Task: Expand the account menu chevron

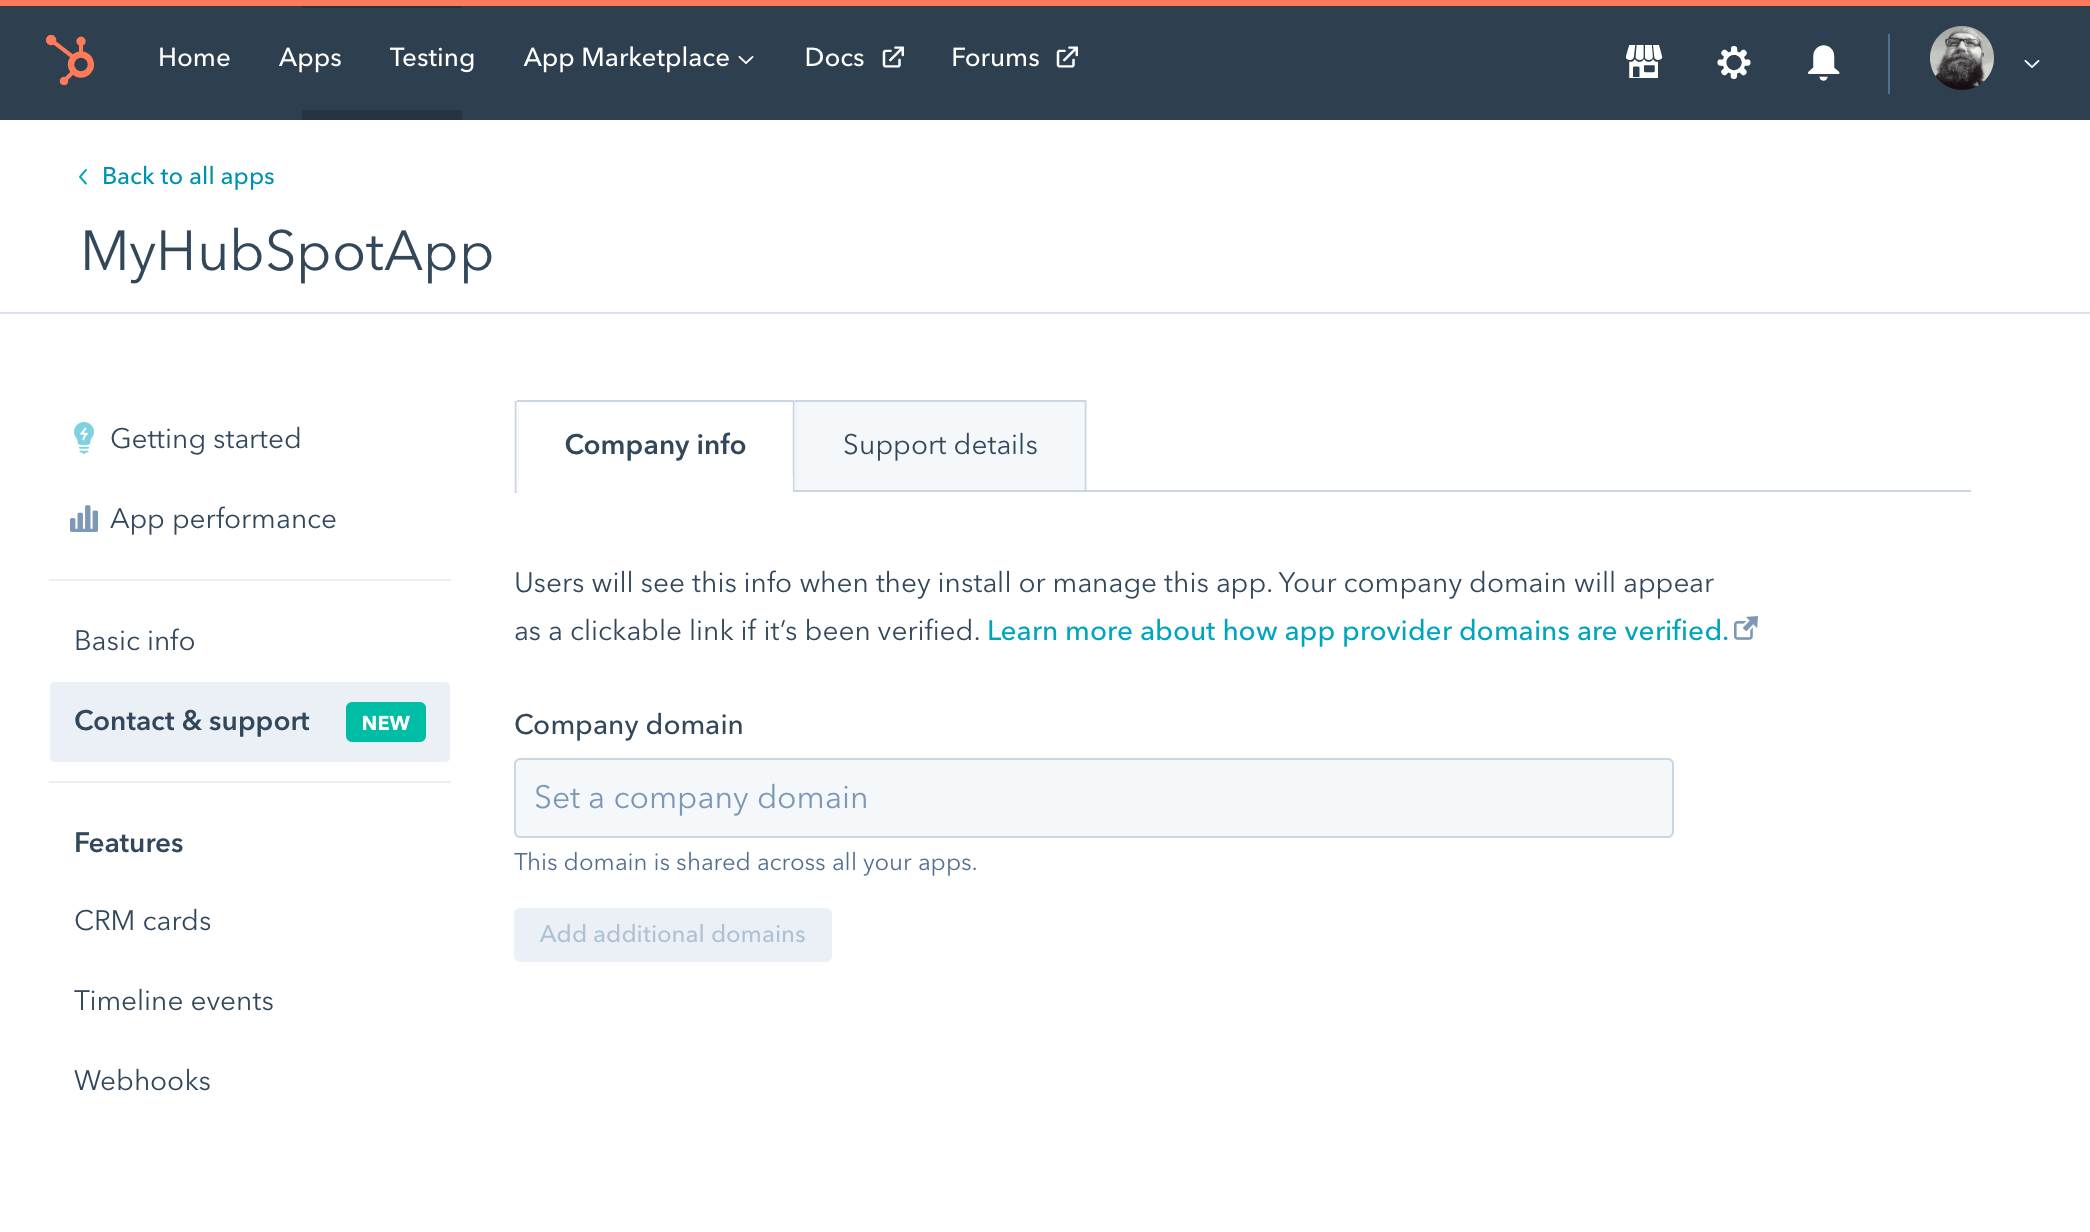Action: (2031, 63)
